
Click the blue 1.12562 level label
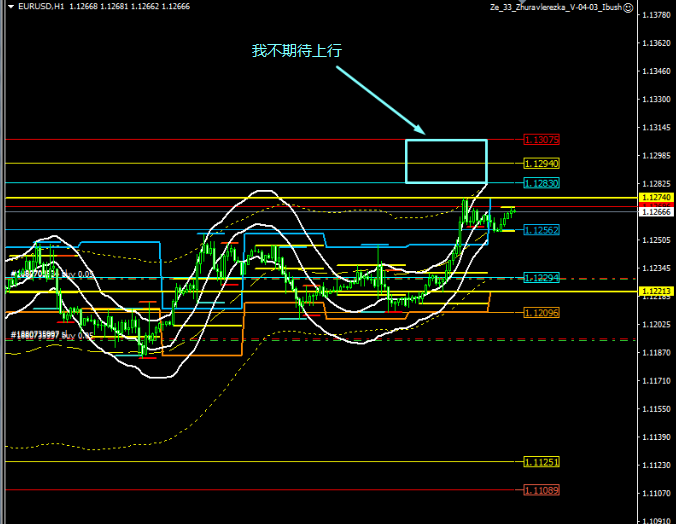coord(541,230)
